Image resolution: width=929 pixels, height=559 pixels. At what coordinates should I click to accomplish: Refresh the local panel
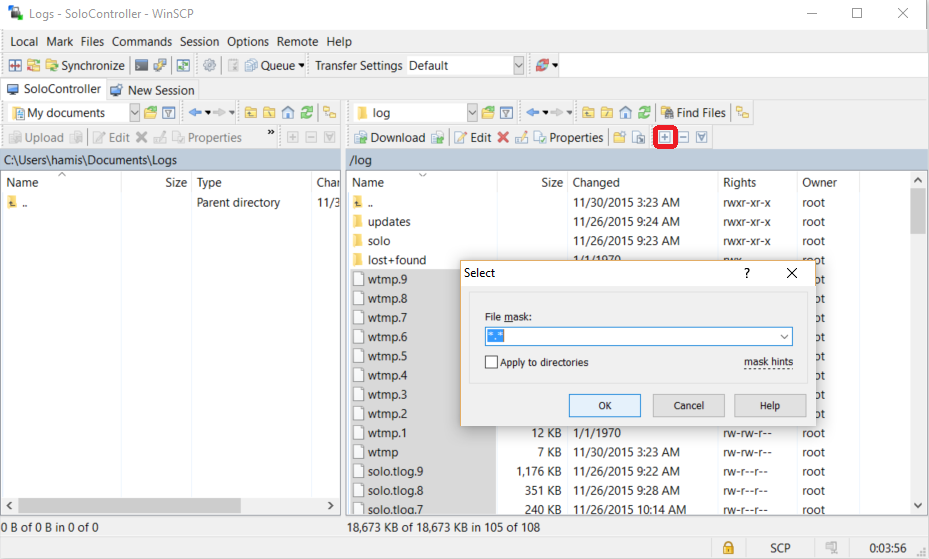306,113
